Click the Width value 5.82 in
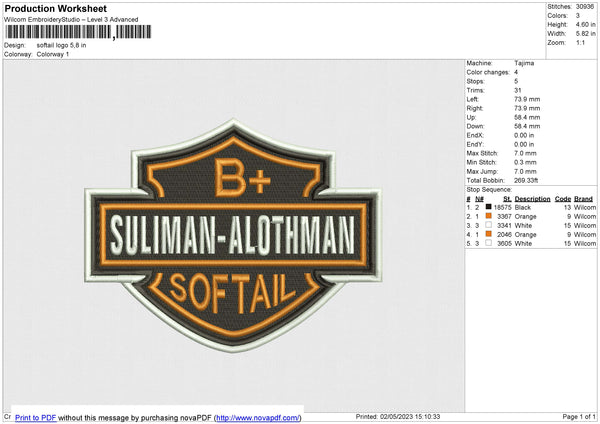This screenshot has height=424, width=600. tap(585, 34)
